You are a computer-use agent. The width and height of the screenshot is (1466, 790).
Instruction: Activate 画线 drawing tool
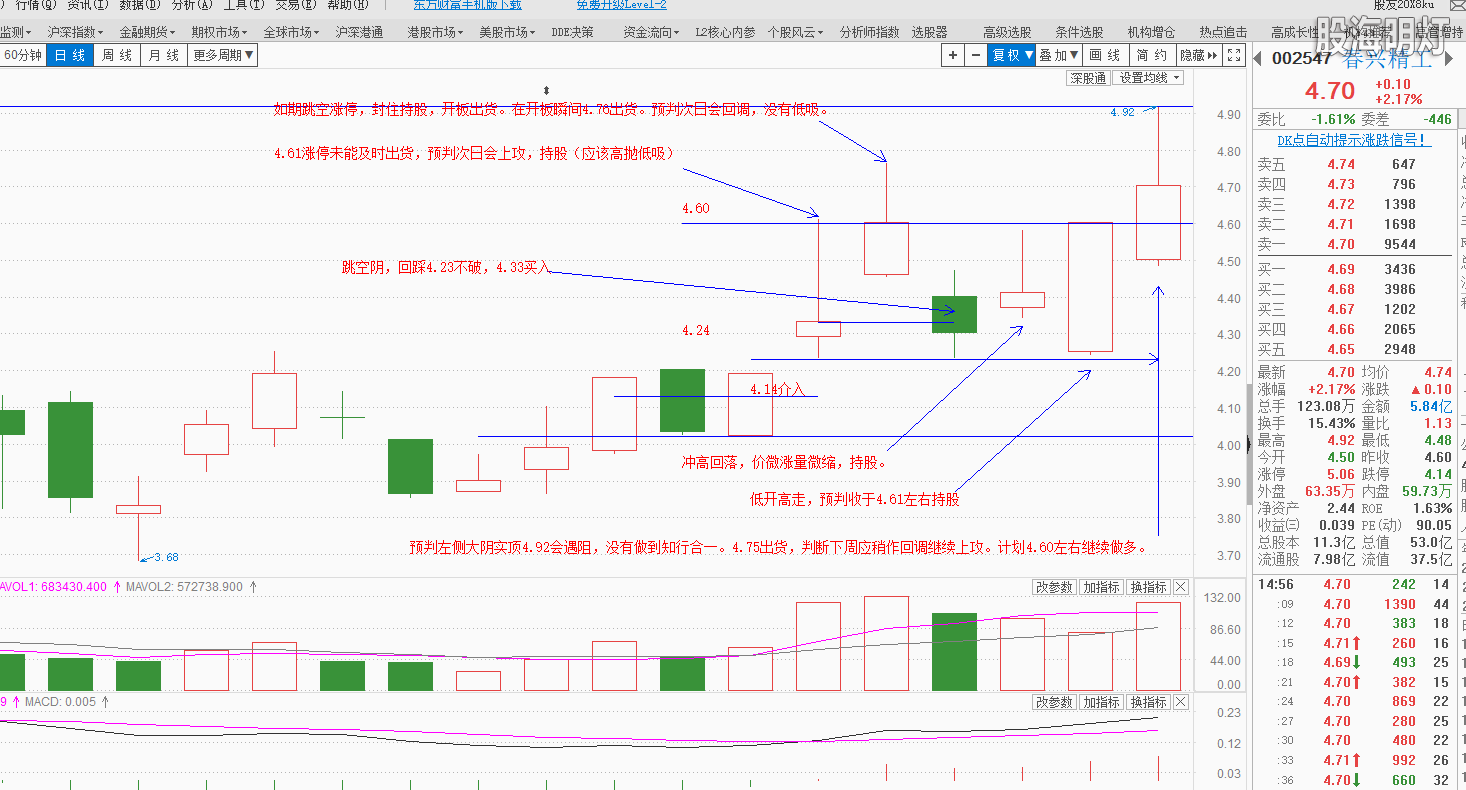1105,55
